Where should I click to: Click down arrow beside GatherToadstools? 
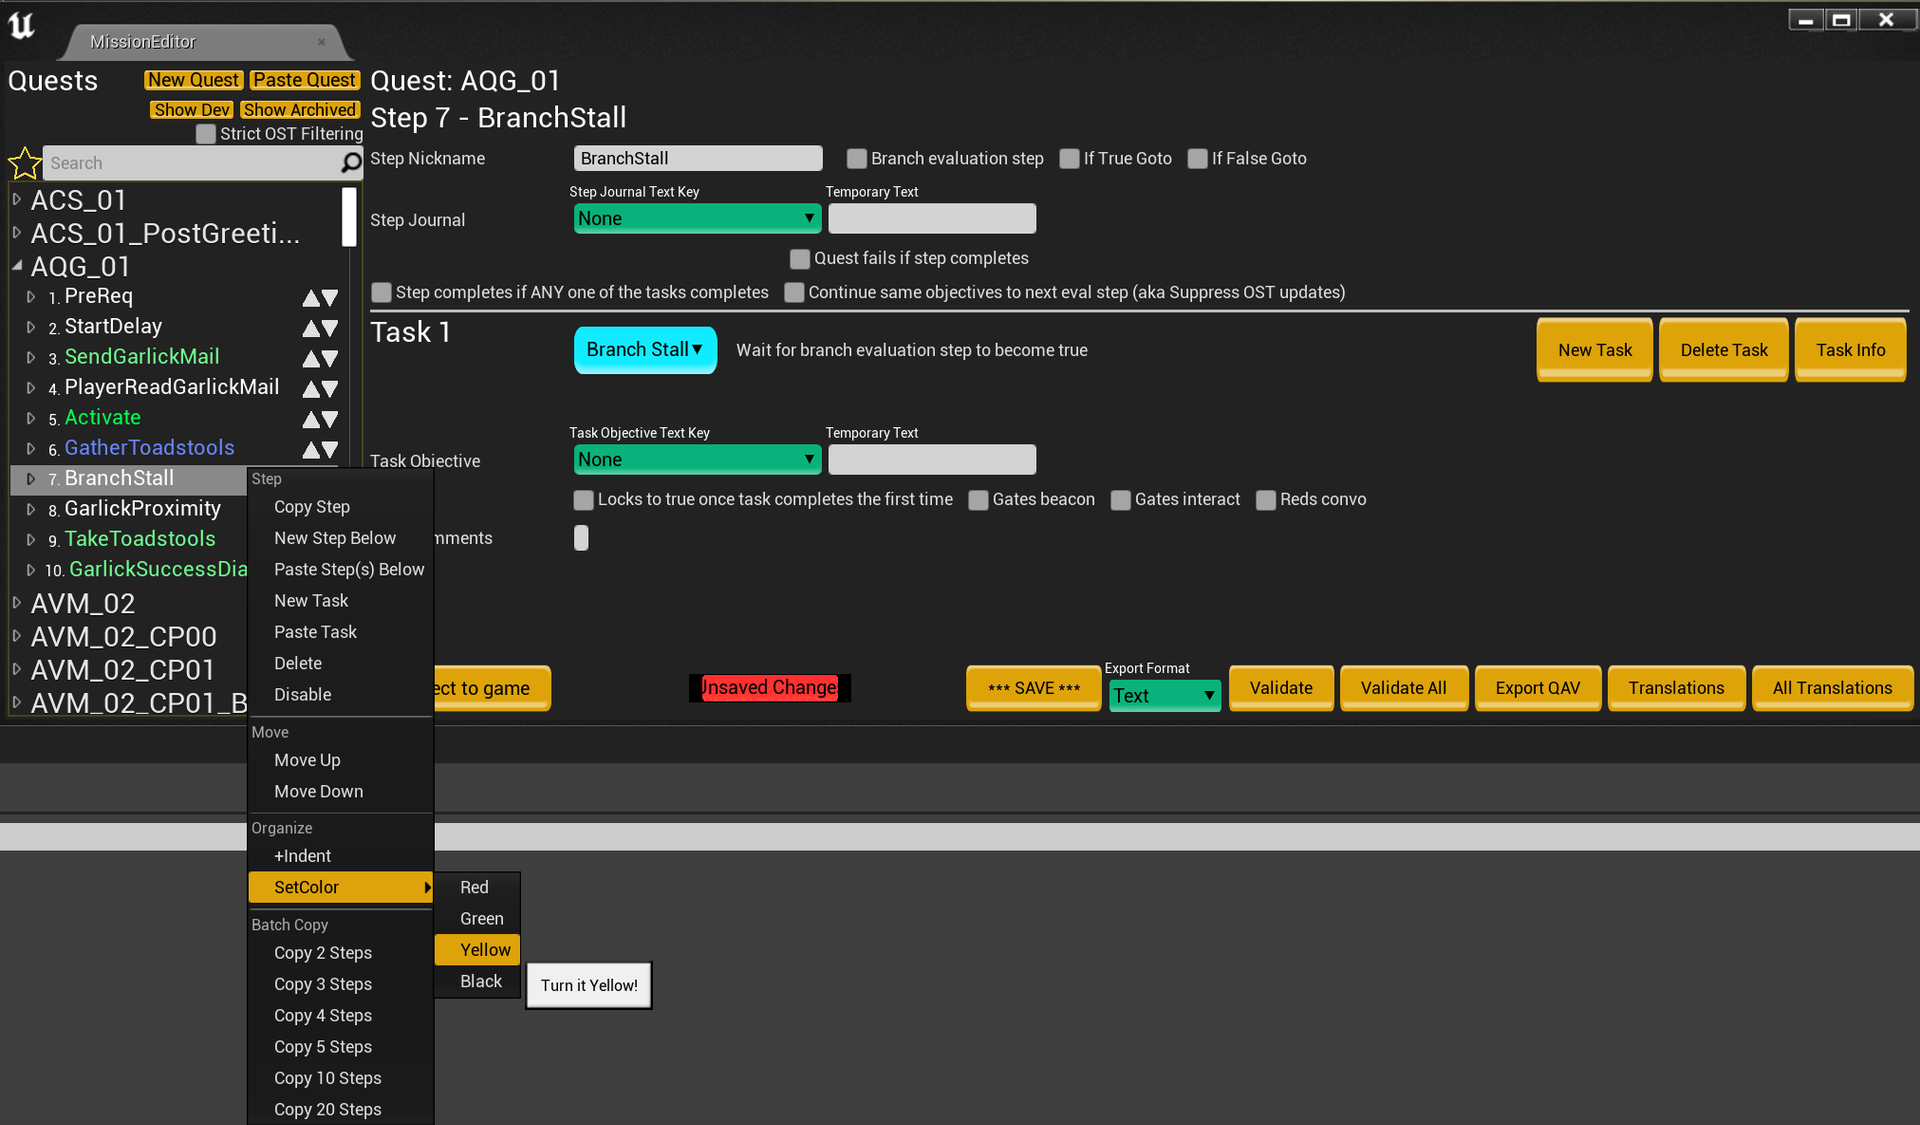pyautogui.click(x=329, y=449)
